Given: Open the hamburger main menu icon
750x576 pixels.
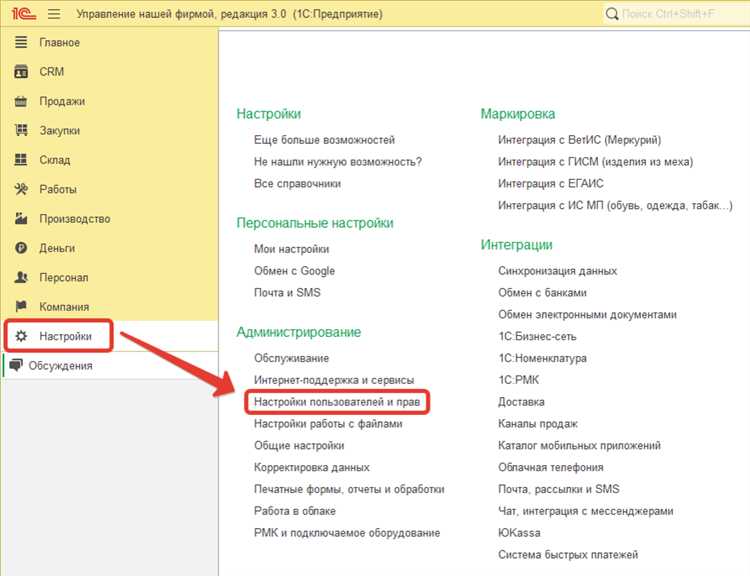Looking at the screenshot, I should [x=54, y=14].
